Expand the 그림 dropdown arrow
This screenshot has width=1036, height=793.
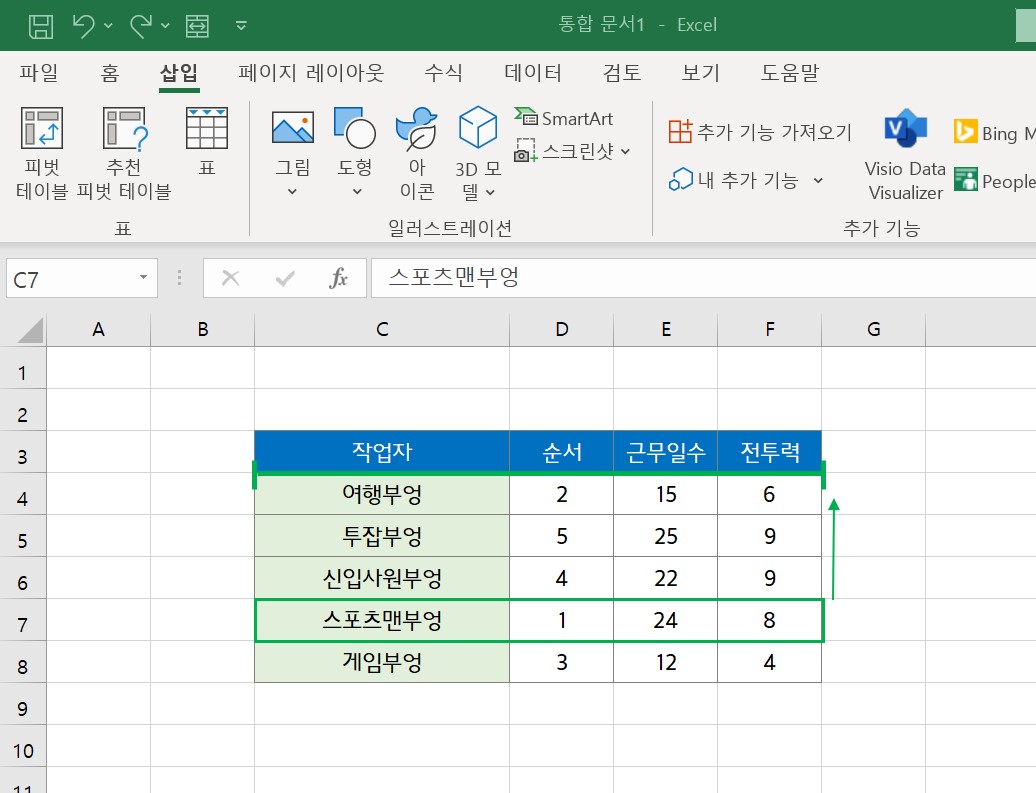click(292, 192)
